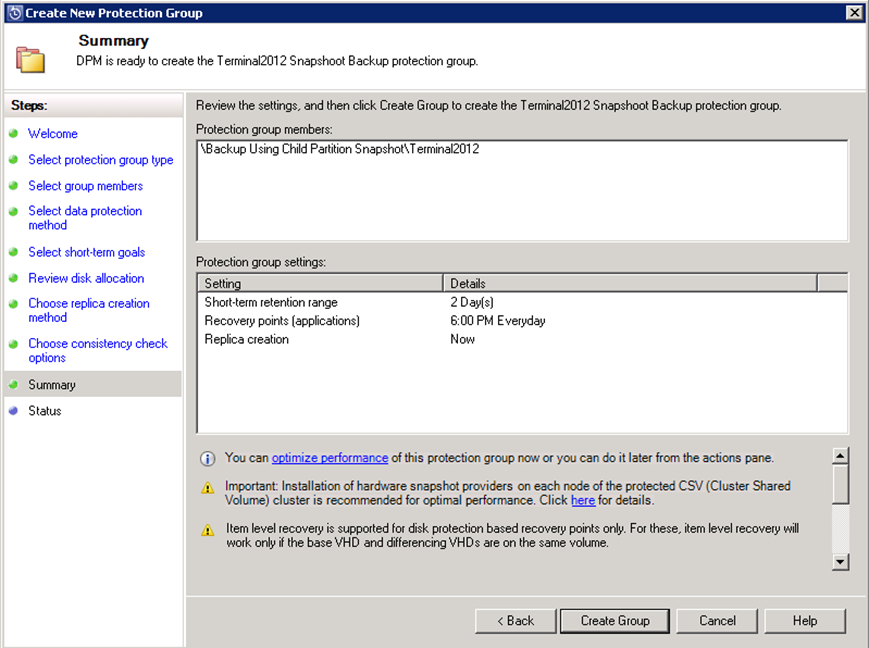Click the Back button
869x648 pixels.
click(515, 621)
